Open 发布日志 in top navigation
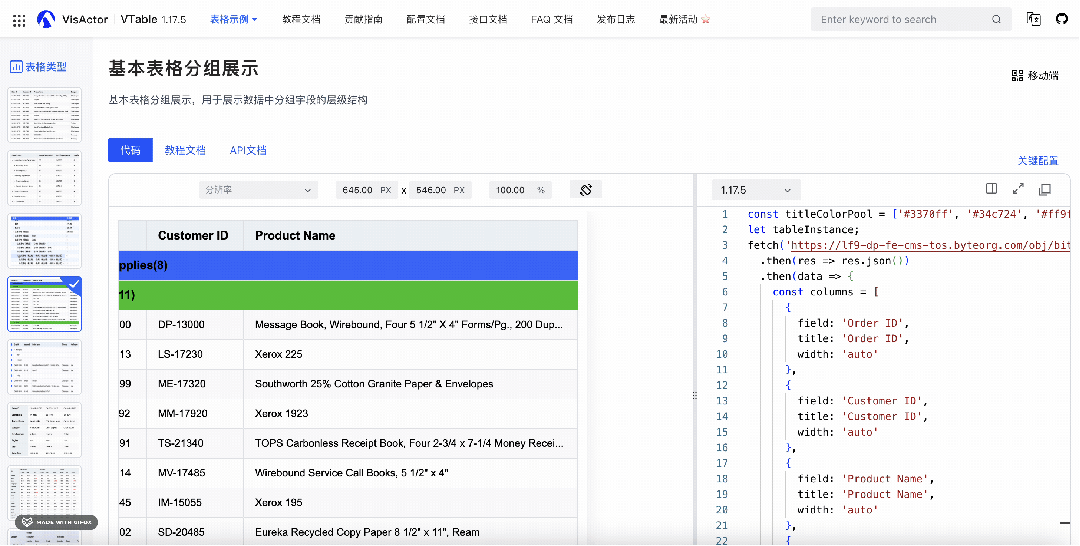Viewport: 1080px width, 546px height. click(616, 19)
